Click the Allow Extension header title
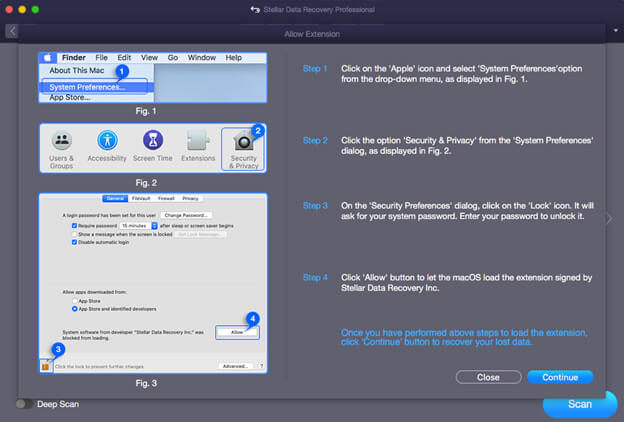Viewport: 624px width, 422px height. [312, 34]
